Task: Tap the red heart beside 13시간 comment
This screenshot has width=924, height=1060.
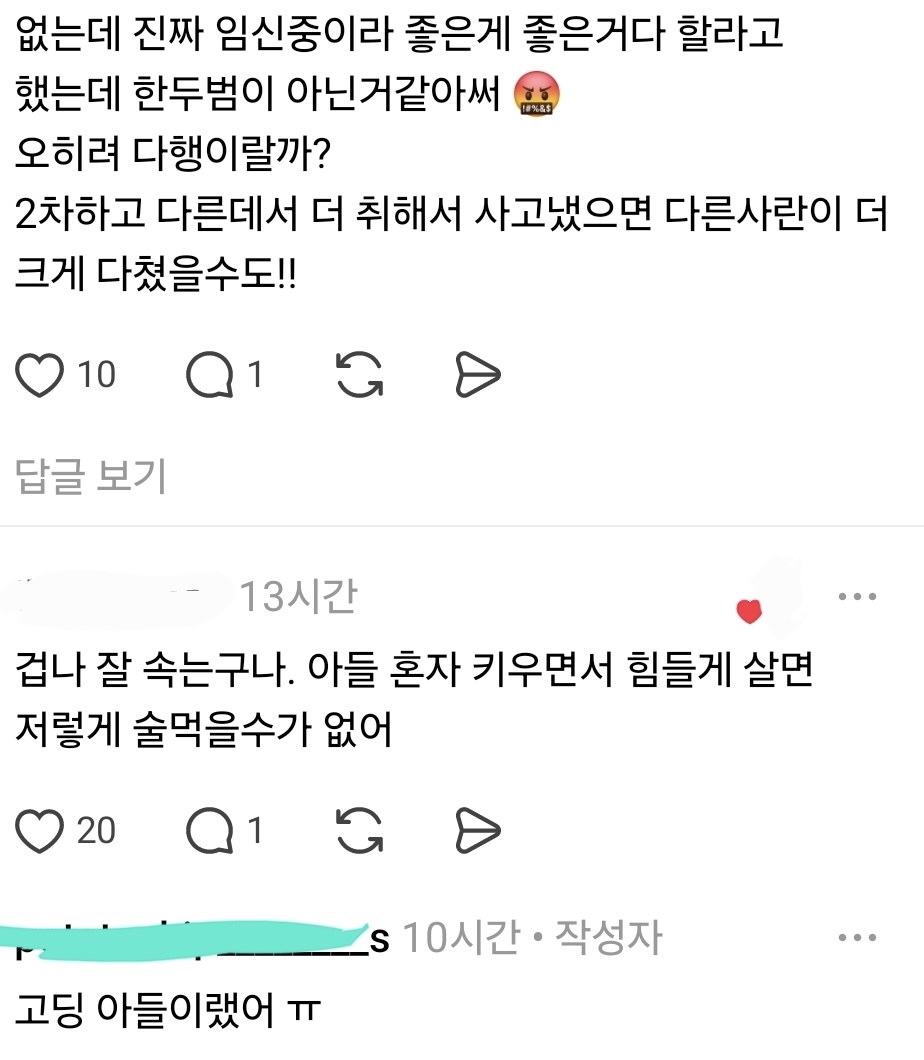Action: coord(749,611)
